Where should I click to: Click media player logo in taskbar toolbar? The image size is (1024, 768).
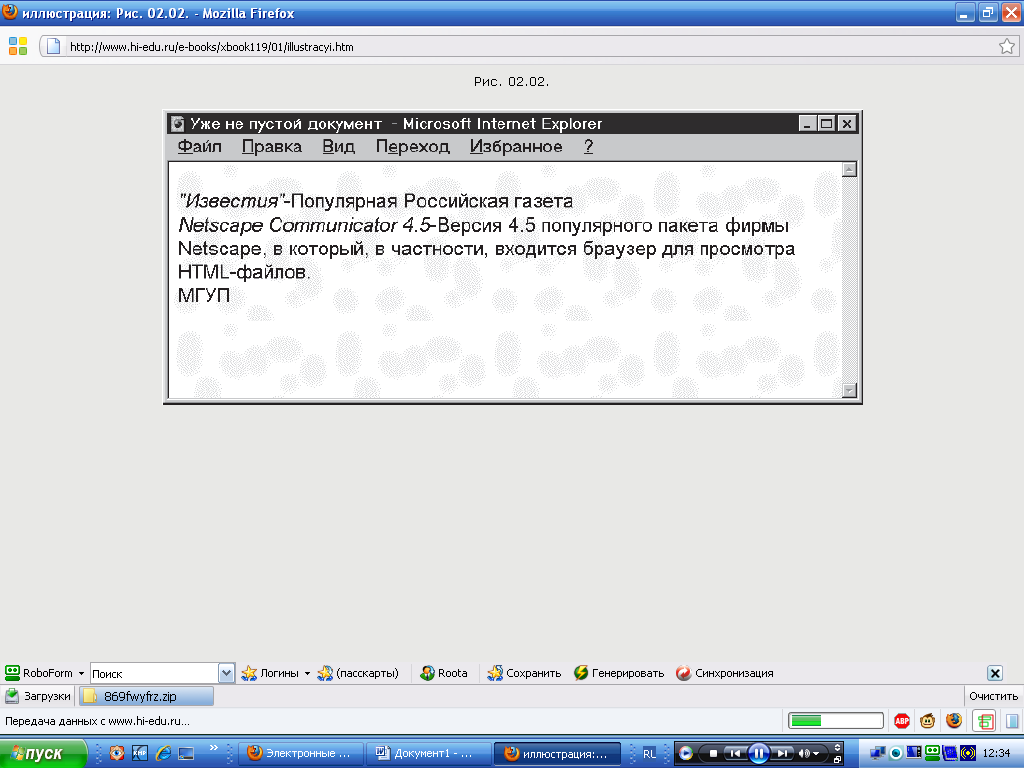pos(686,754)
